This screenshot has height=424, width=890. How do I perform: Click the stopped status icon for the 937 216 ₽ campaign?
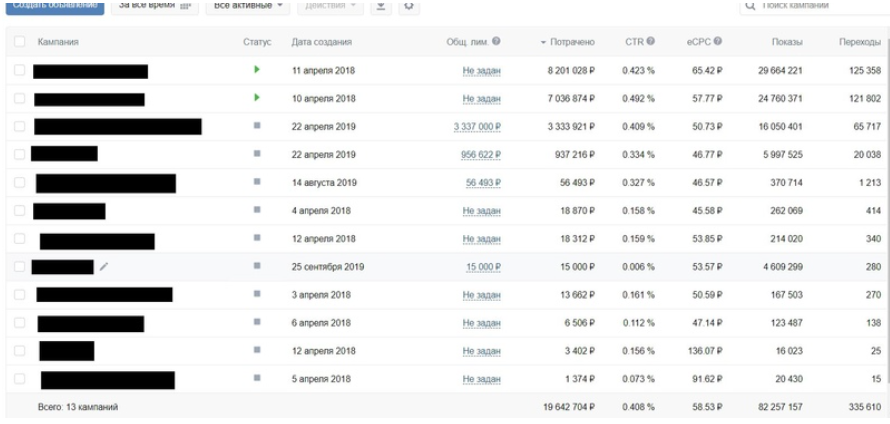257,153
